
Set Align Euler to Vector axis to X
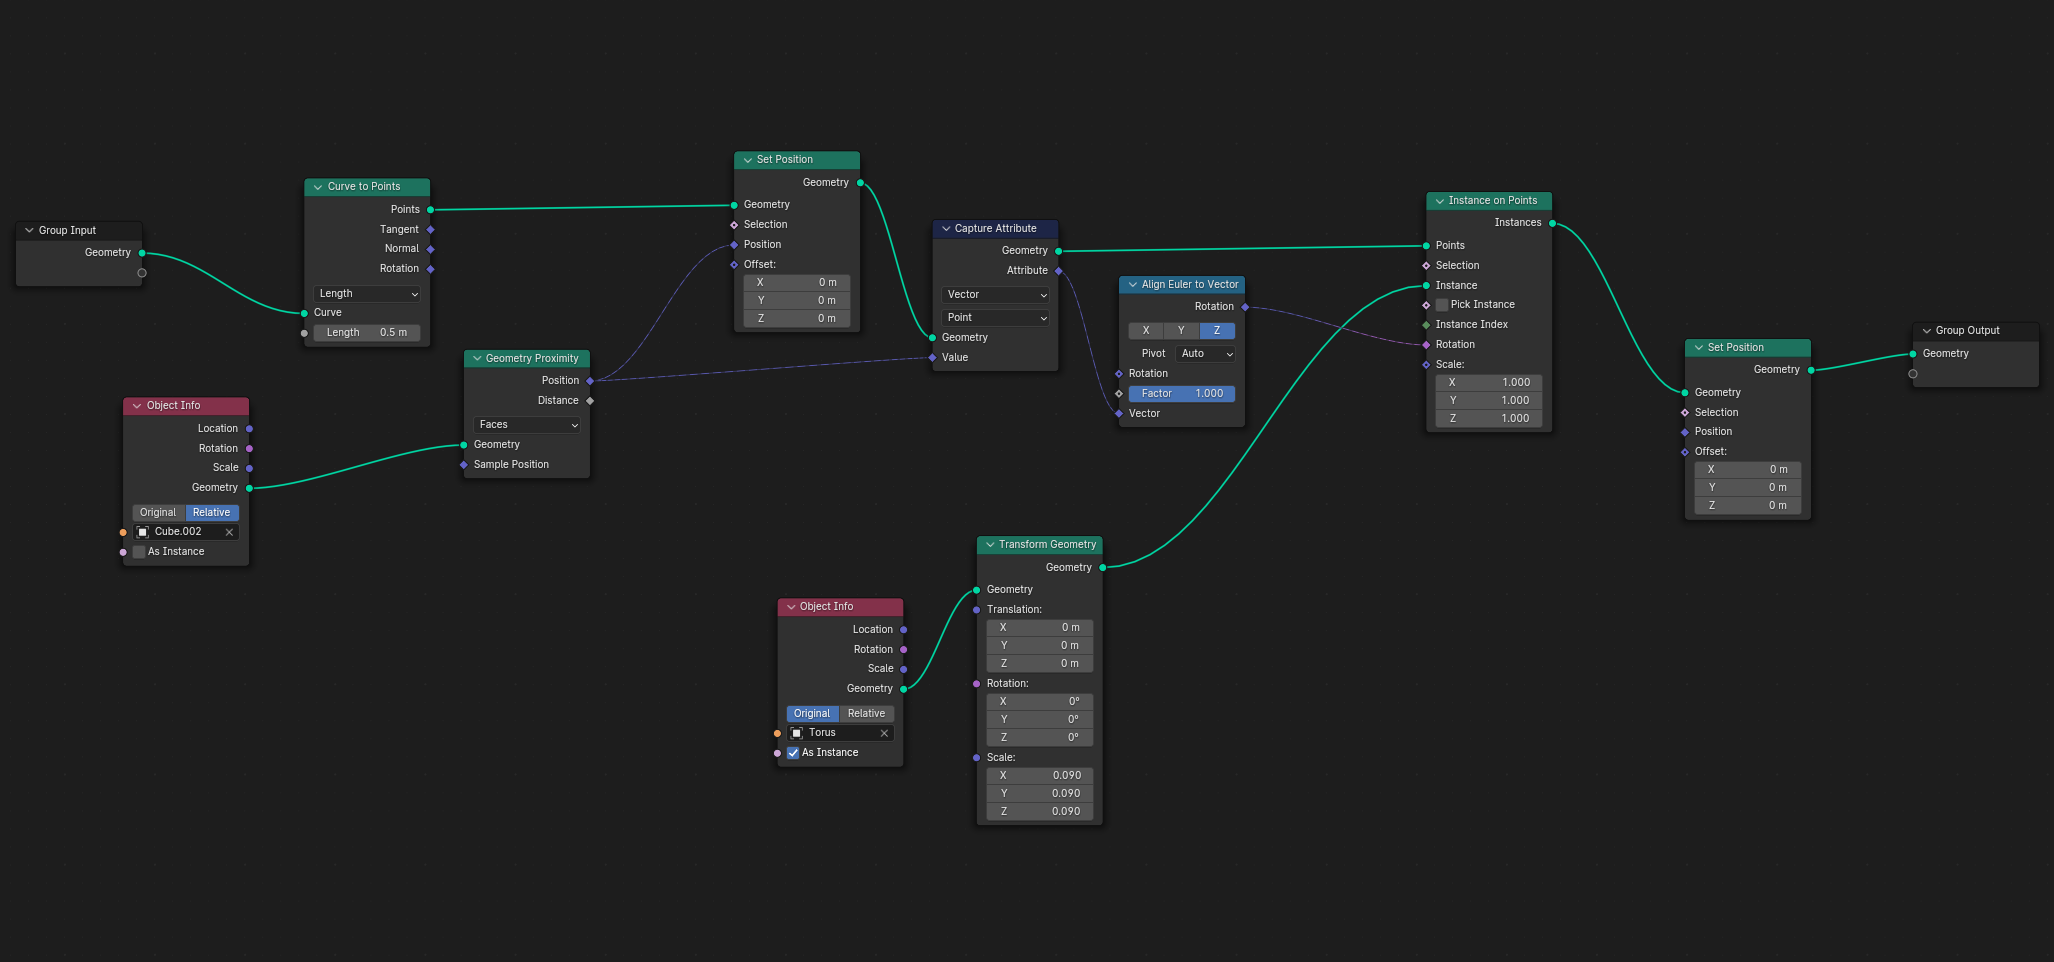1146,331
